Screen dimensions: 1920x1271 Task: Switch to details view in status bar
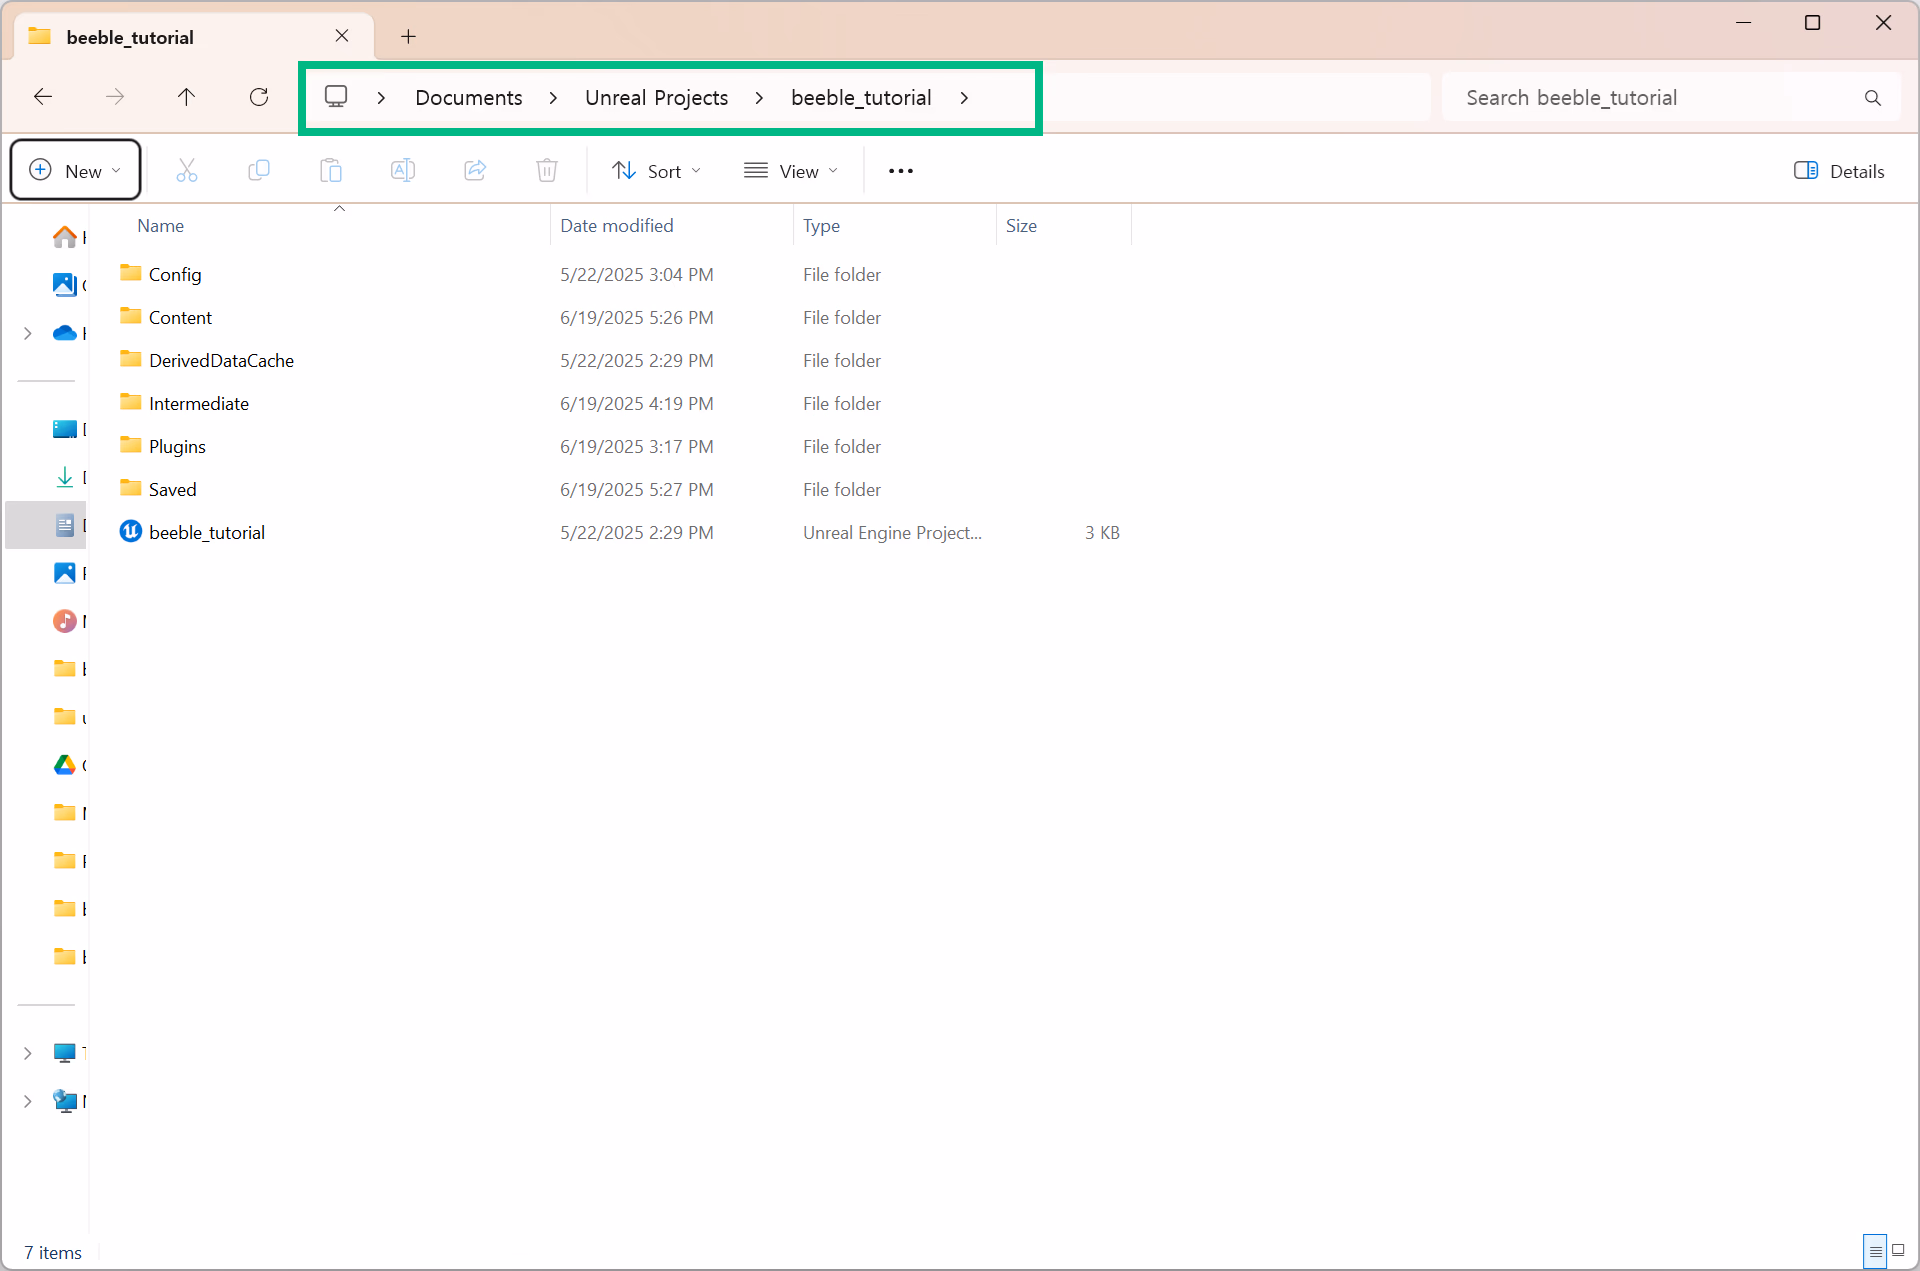click(x=1875, y=1251)
